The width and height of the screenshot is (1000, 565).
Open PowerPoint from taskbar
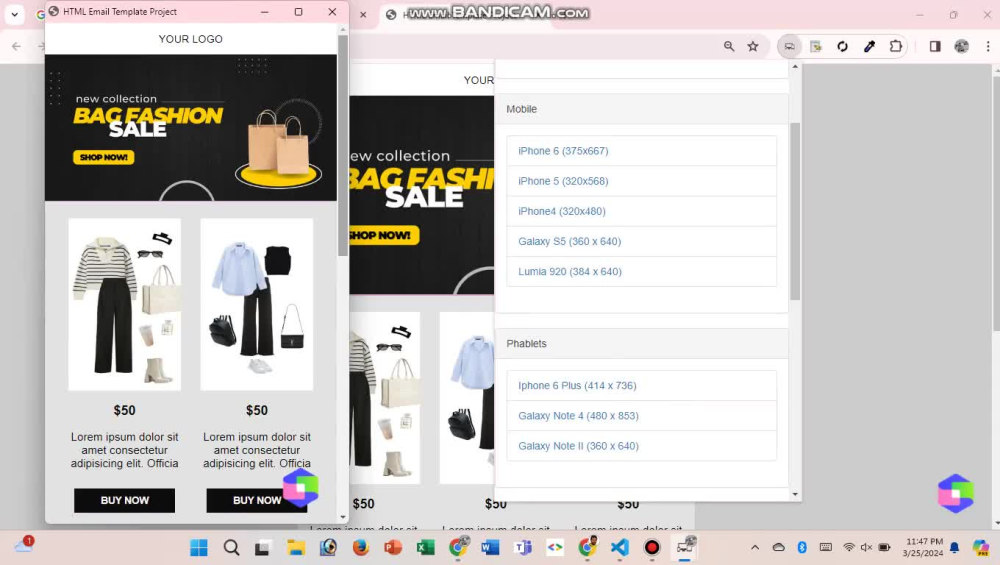(x=393, y=548)
